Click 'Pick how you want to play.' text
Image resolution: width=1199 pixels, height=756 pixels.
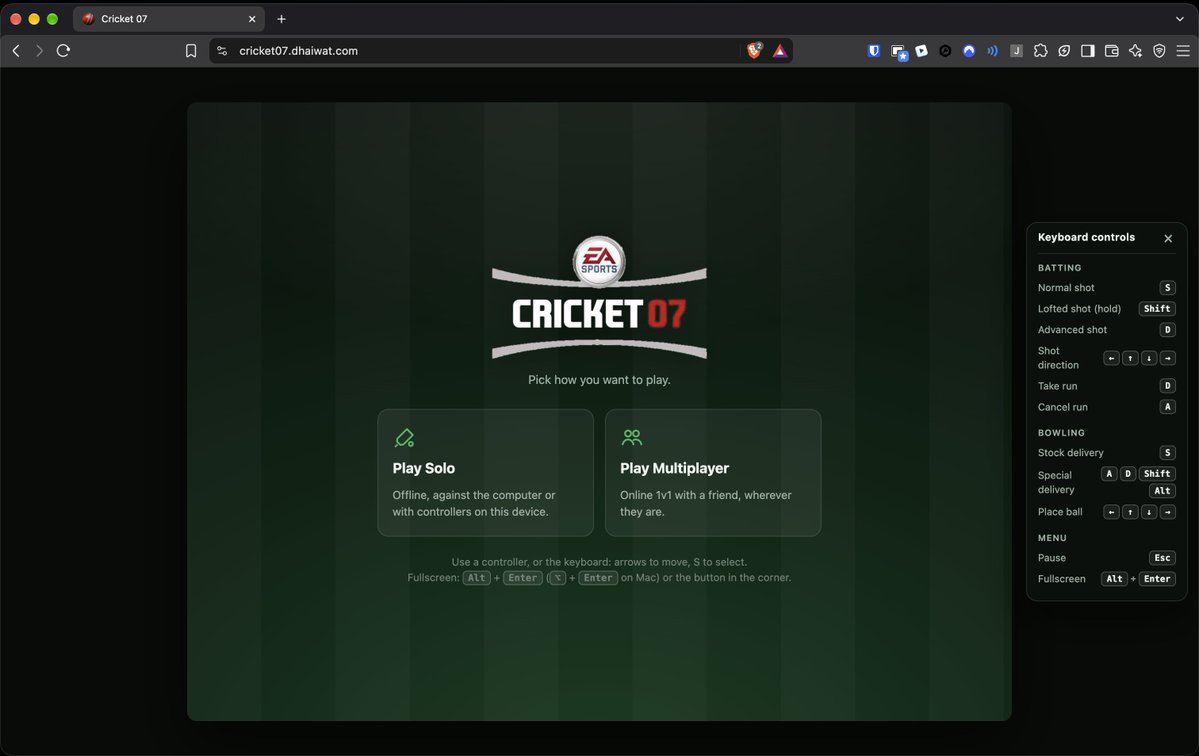(x=600, y=380)
